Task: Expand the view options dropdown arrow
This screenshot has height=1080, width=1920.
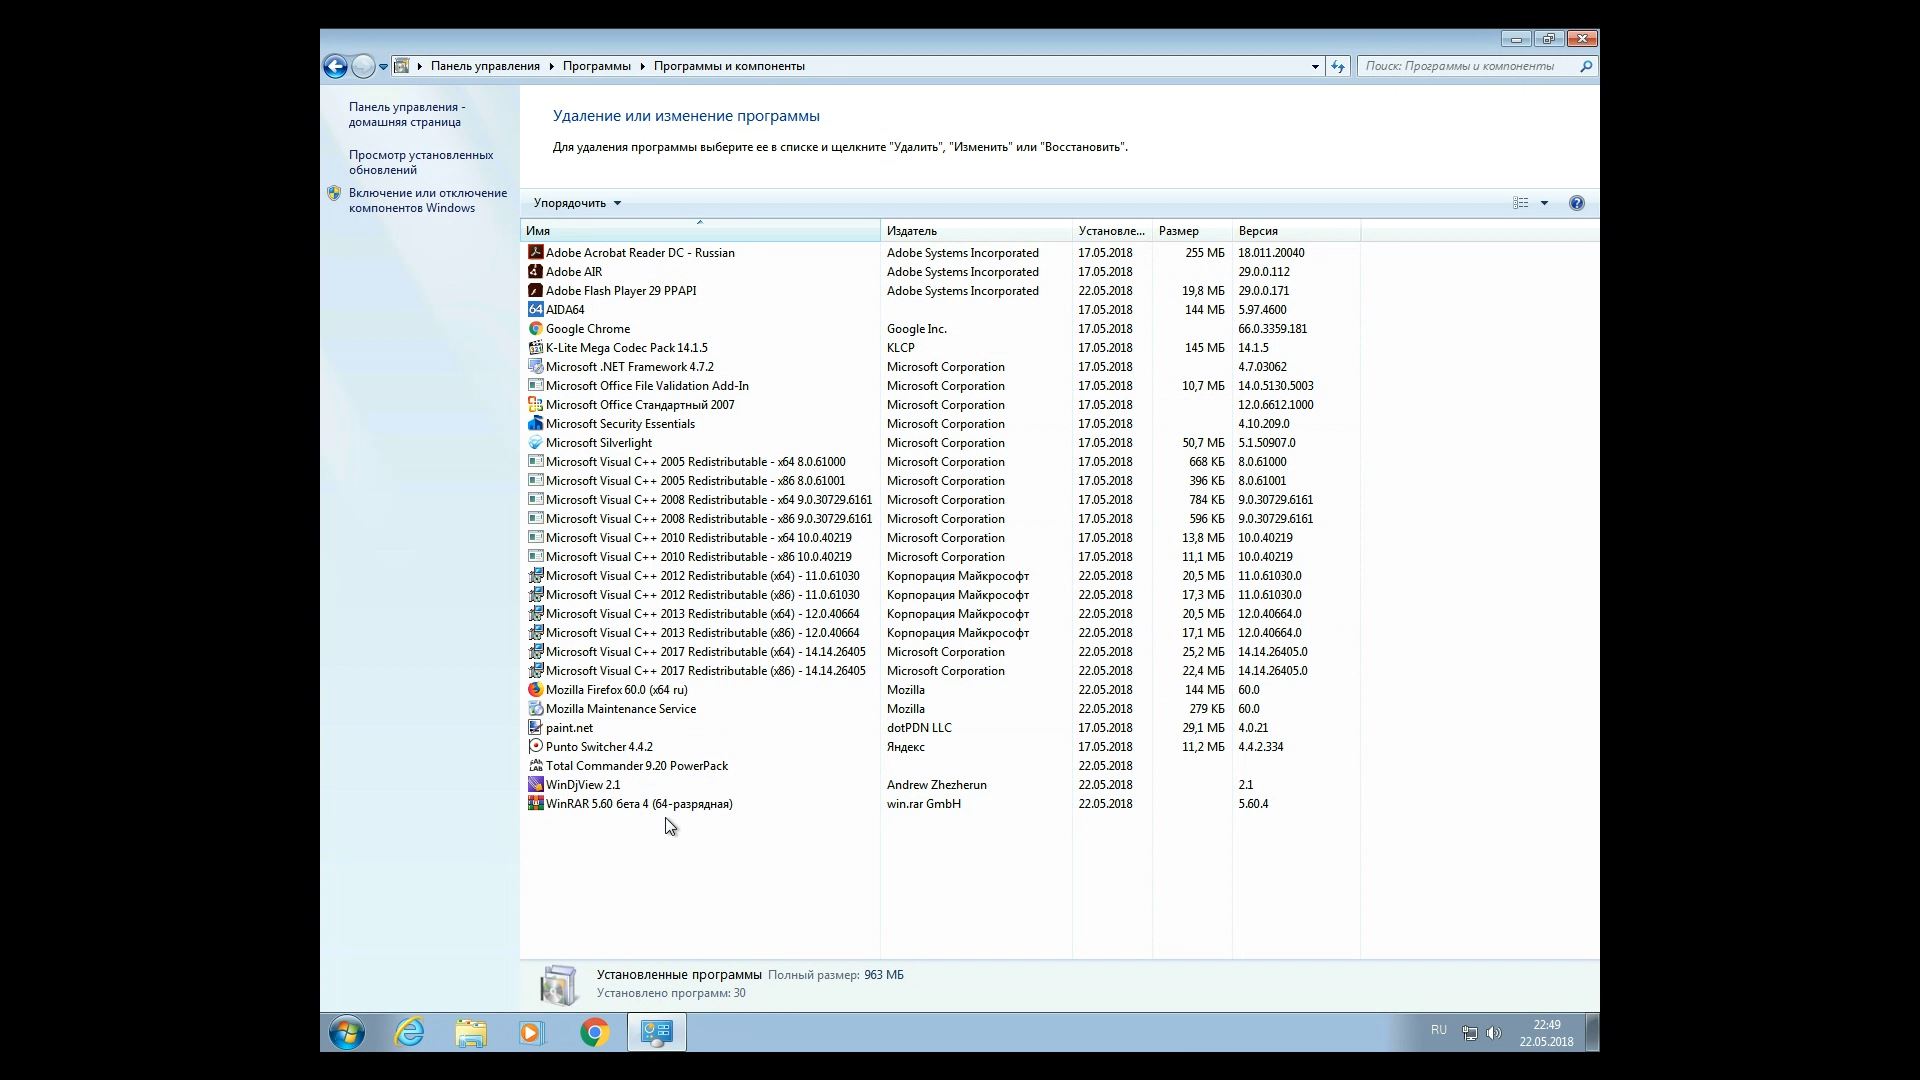Action: (x=1544, y=203)
